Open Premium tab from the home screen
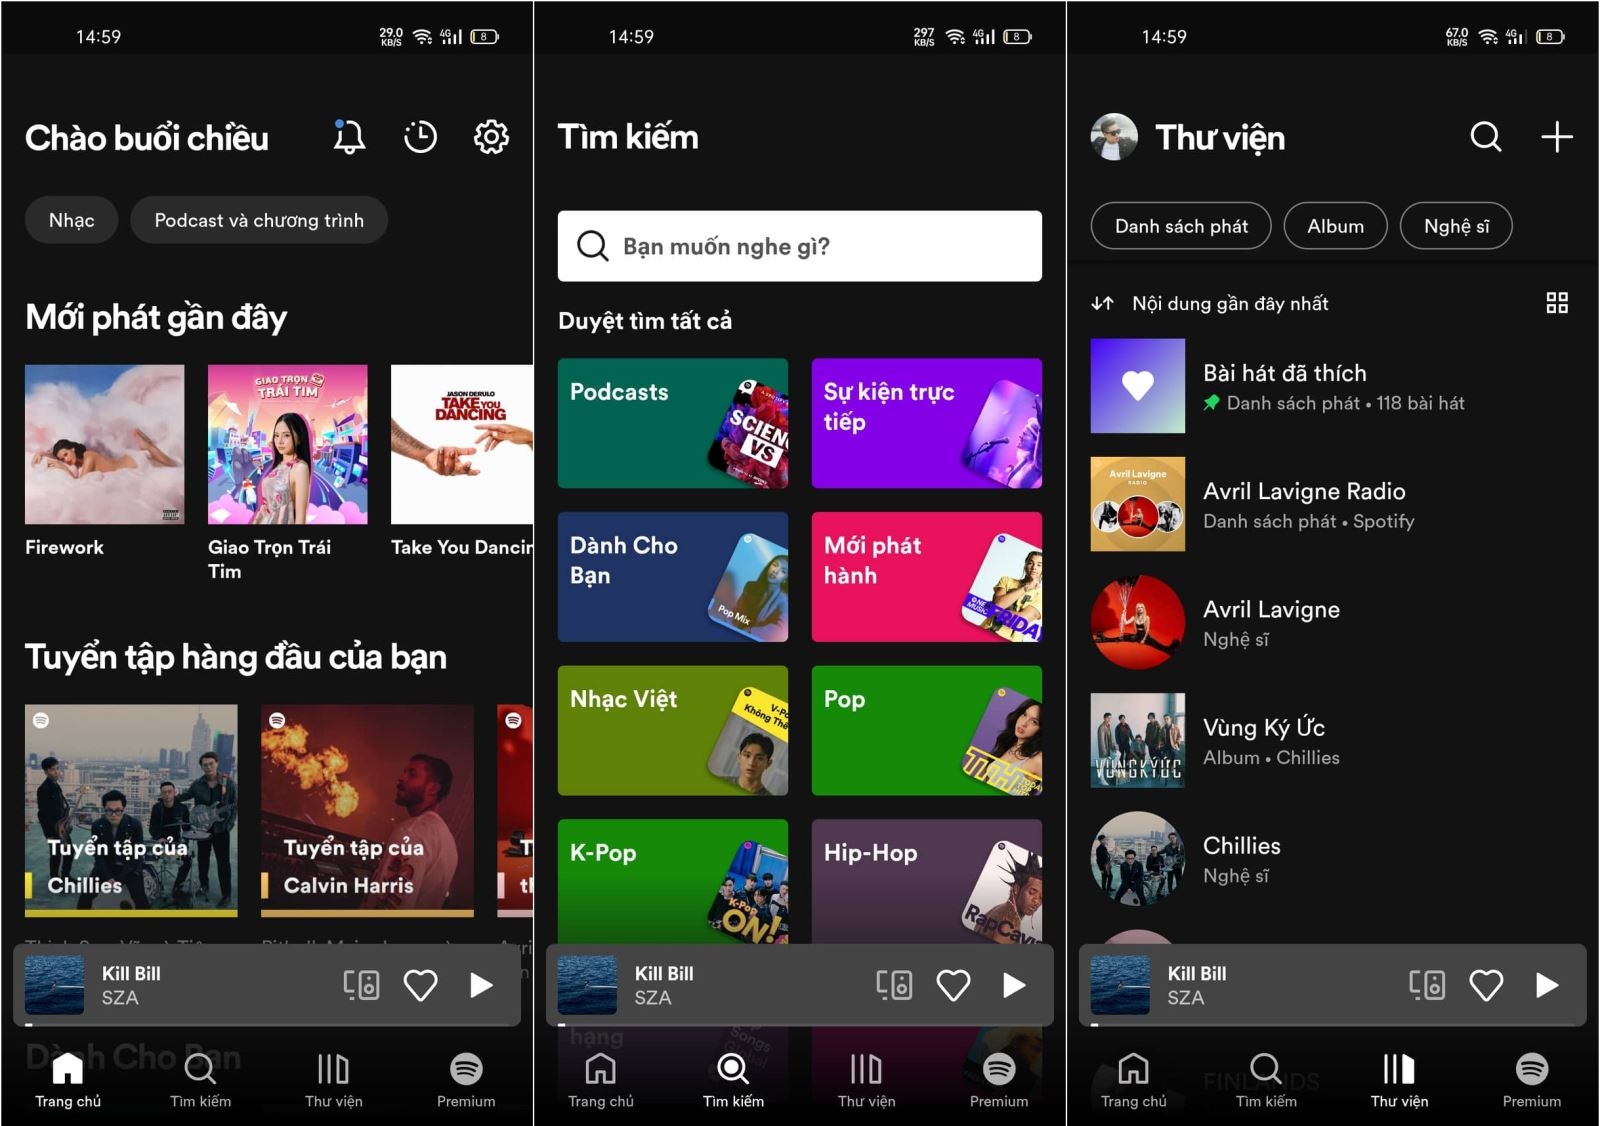 coord(466,1080)
